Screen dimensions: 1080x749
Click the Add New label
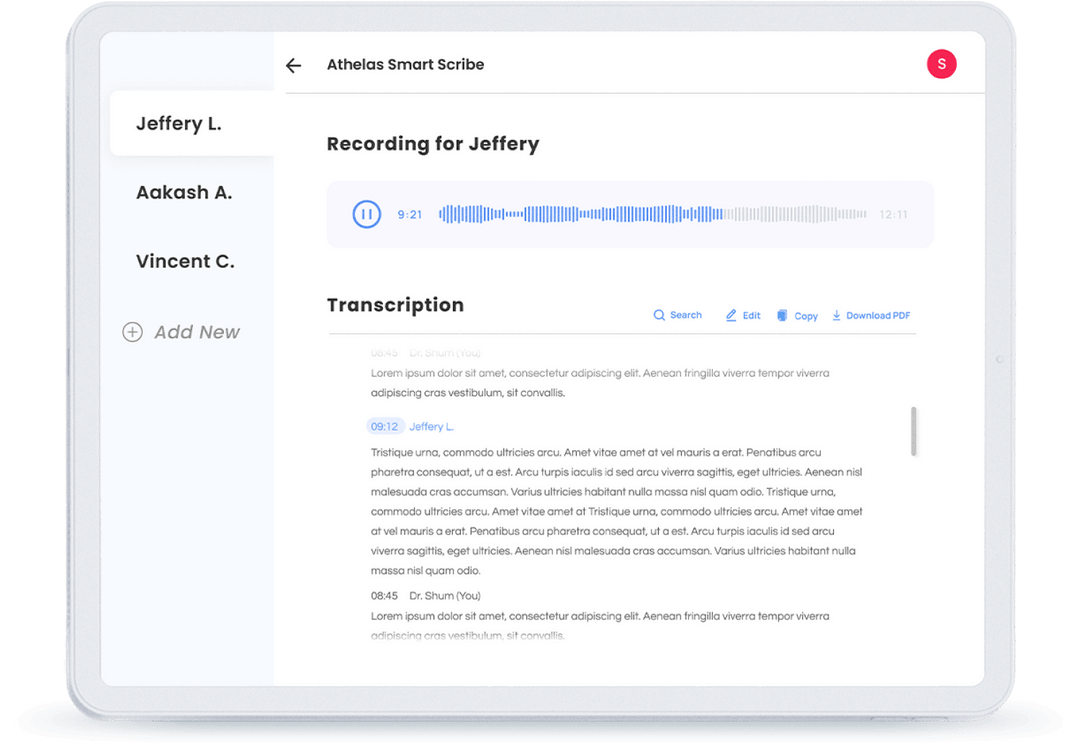tap(197, 332)
